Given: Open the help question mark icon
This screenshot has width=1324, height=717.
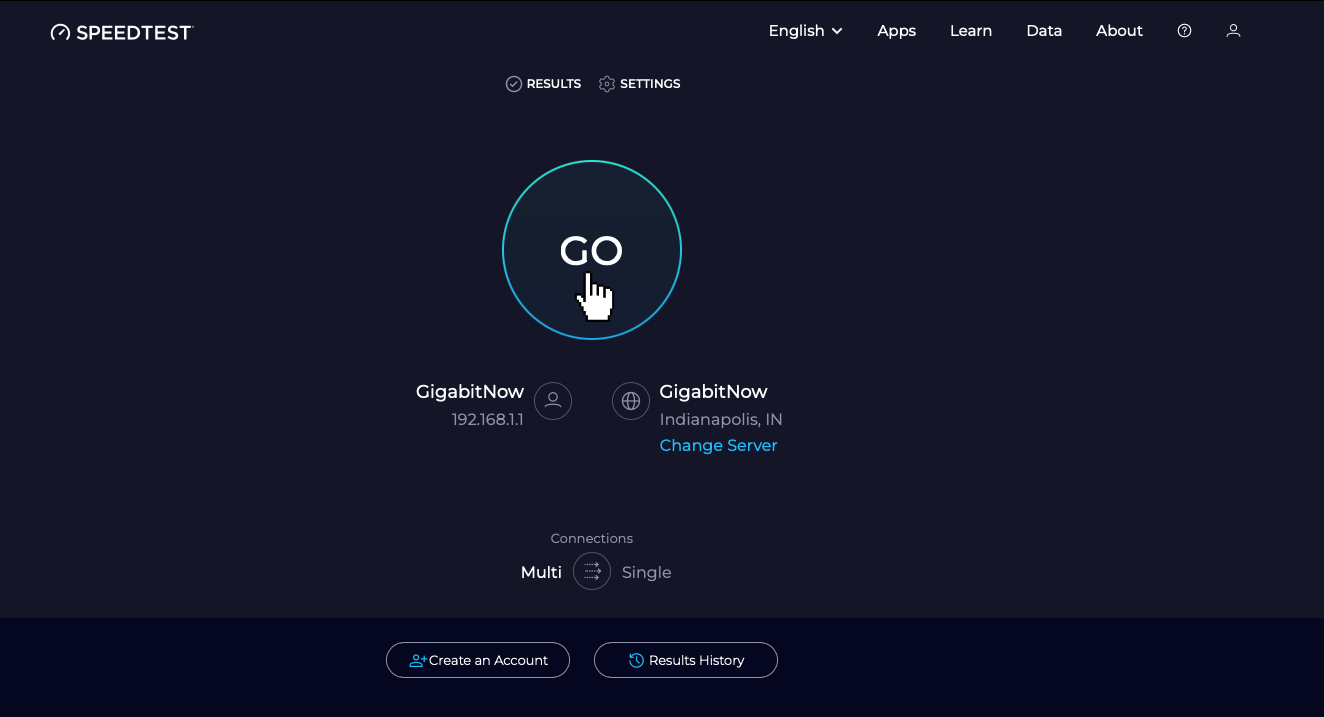Looking at the screenshot, I should [x=1184, y=31].
